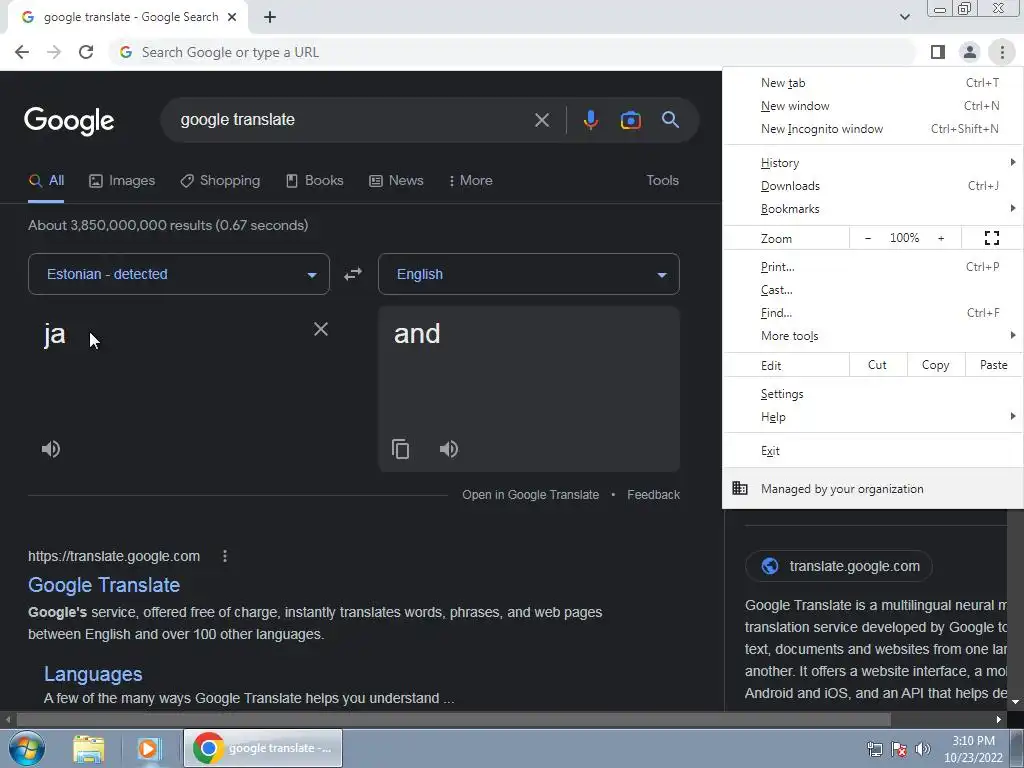Click the three-dot Chrome menu button
1024x768 pixels.
pyautogui.click(x=1002, y=52)
